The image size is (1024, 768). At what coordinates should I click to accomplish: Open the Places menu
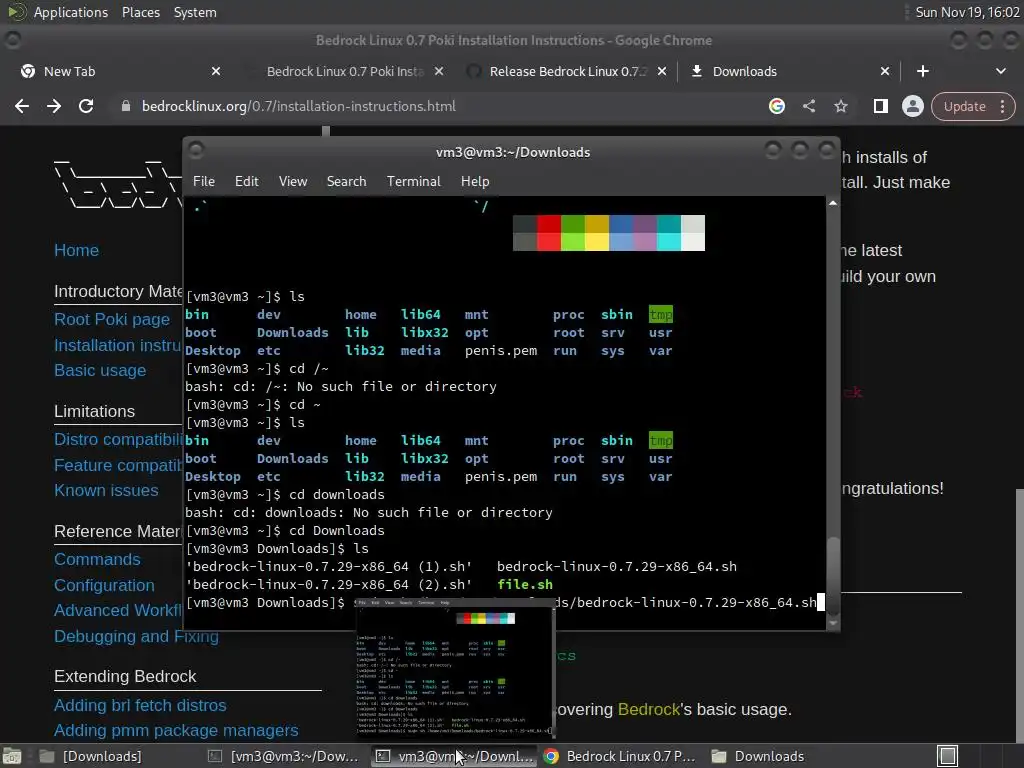coord(140,12)
